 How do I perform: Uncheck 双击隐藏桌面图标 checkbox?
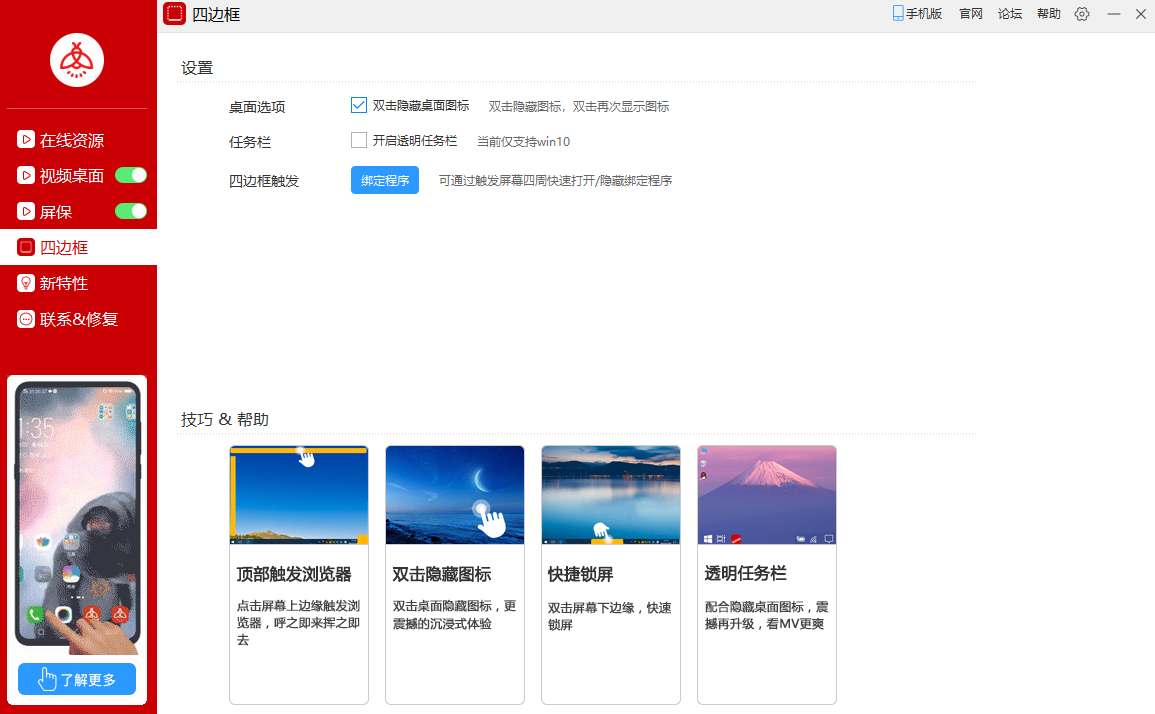[x=359, y=105]
